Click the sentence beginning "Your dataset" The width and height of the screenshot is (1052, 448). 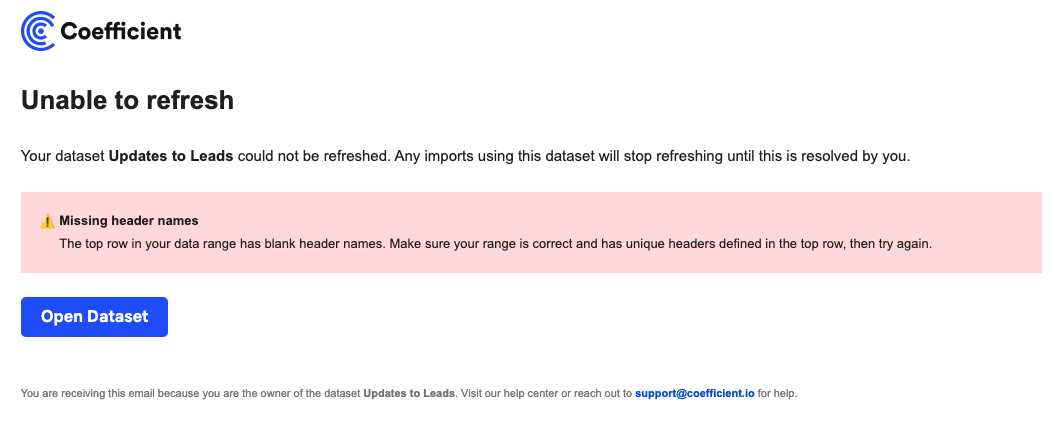[x=466, y=157]
